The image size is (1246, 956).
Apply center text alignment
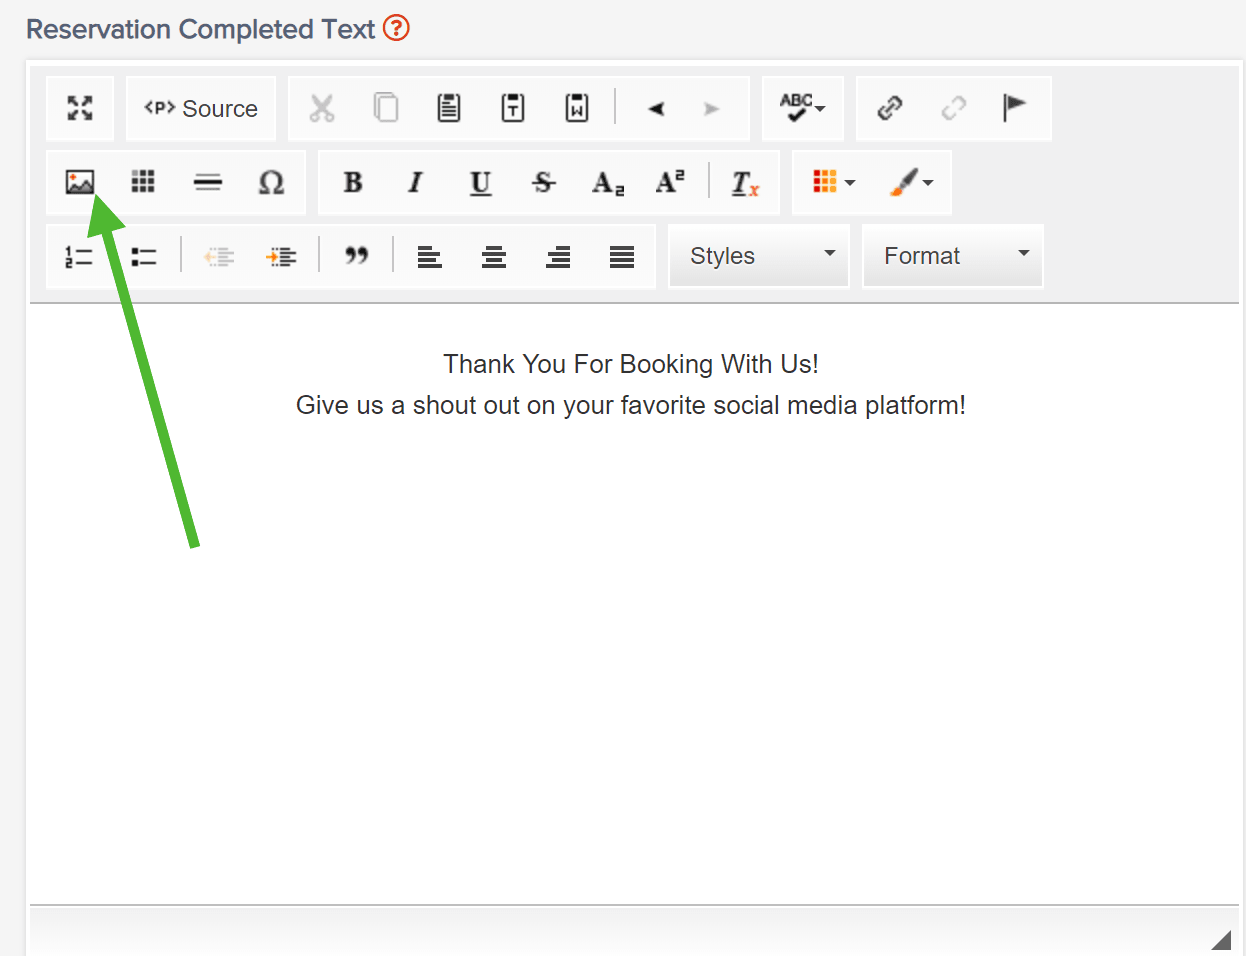[x=493, y=256]
